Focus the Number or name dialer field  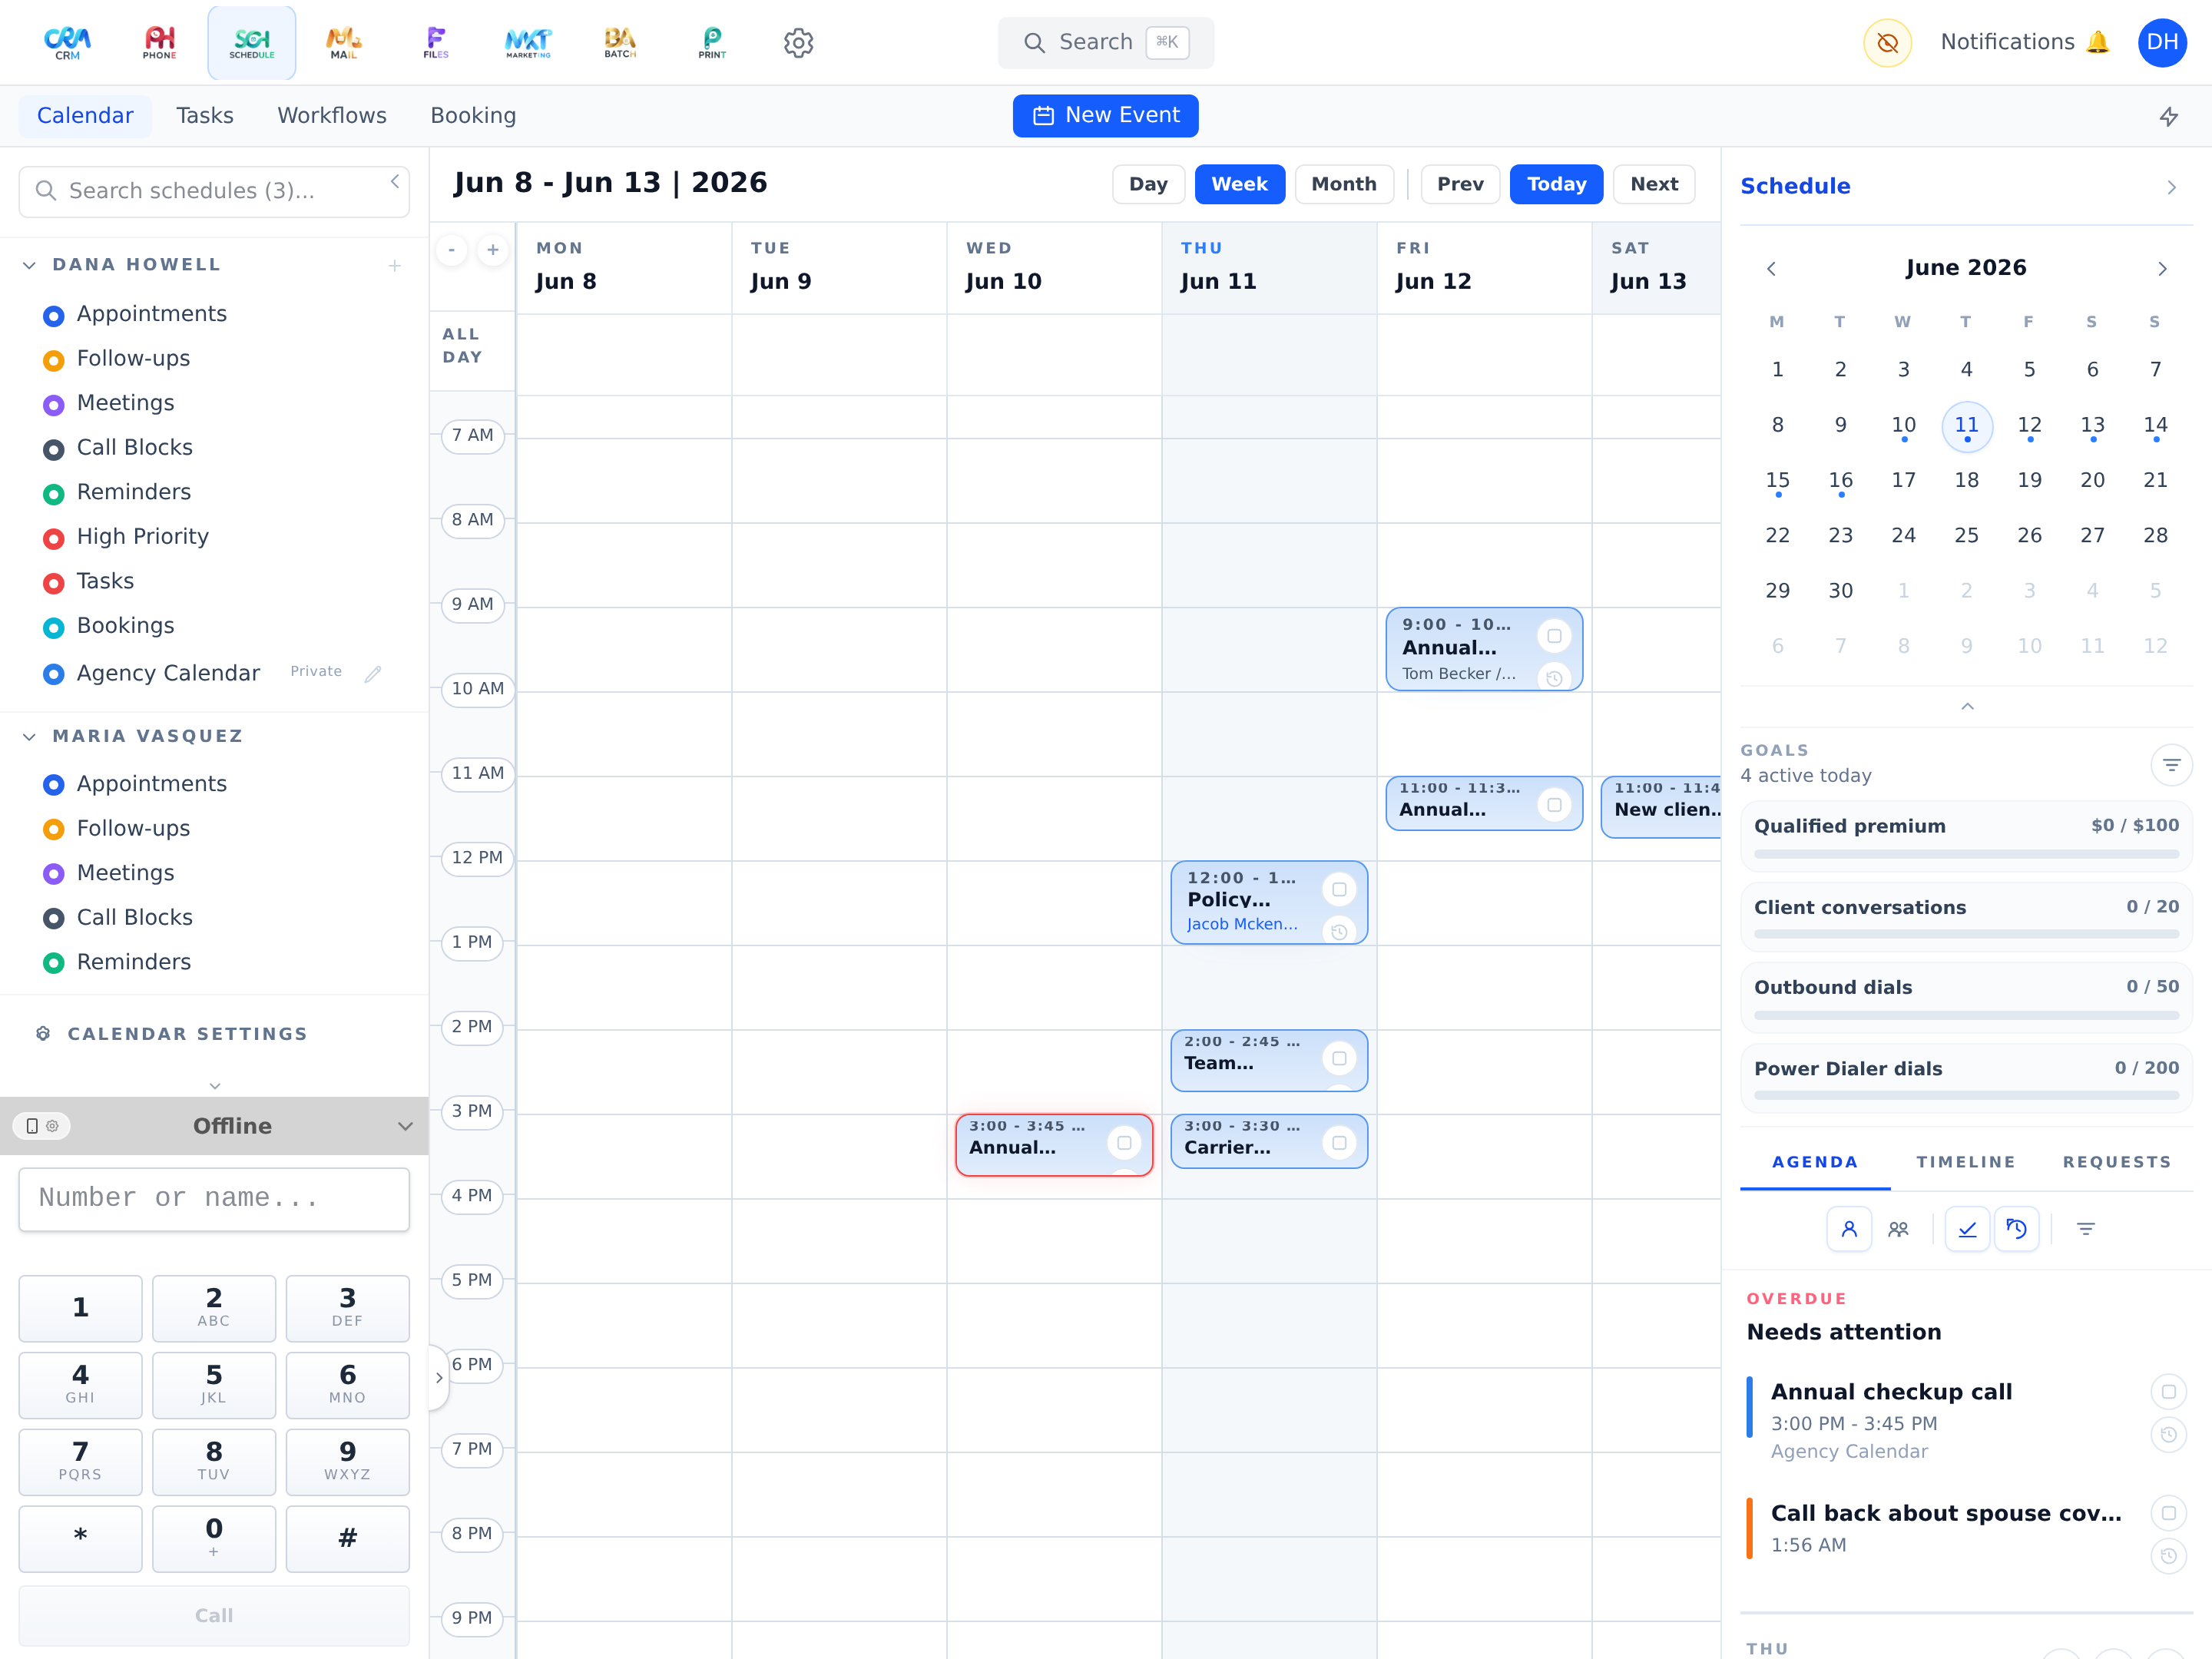tap(214, 1199)
